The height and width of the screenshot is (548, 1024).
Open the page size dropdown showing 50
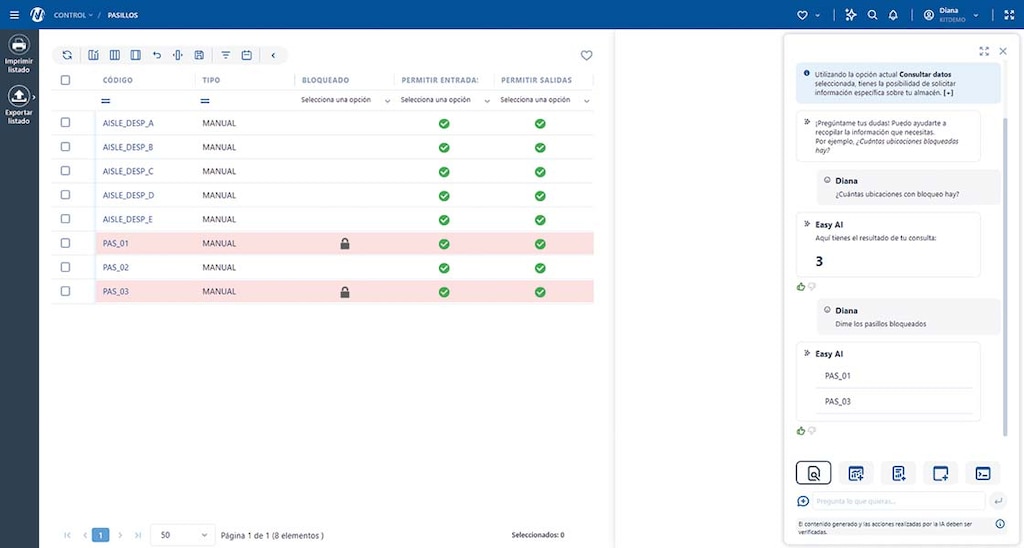(x=182, y=535)
